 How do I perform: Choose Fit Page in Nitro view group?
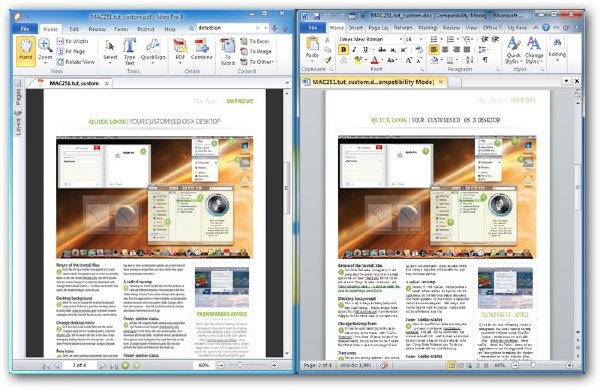pos(71,51)
